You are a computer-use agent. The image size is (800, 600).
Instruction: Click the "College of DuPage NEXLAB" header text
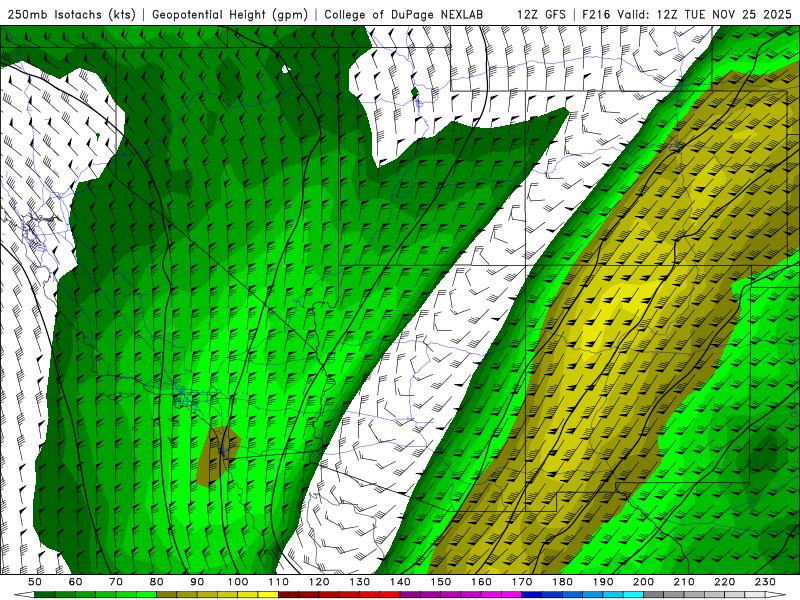point(404,14)
